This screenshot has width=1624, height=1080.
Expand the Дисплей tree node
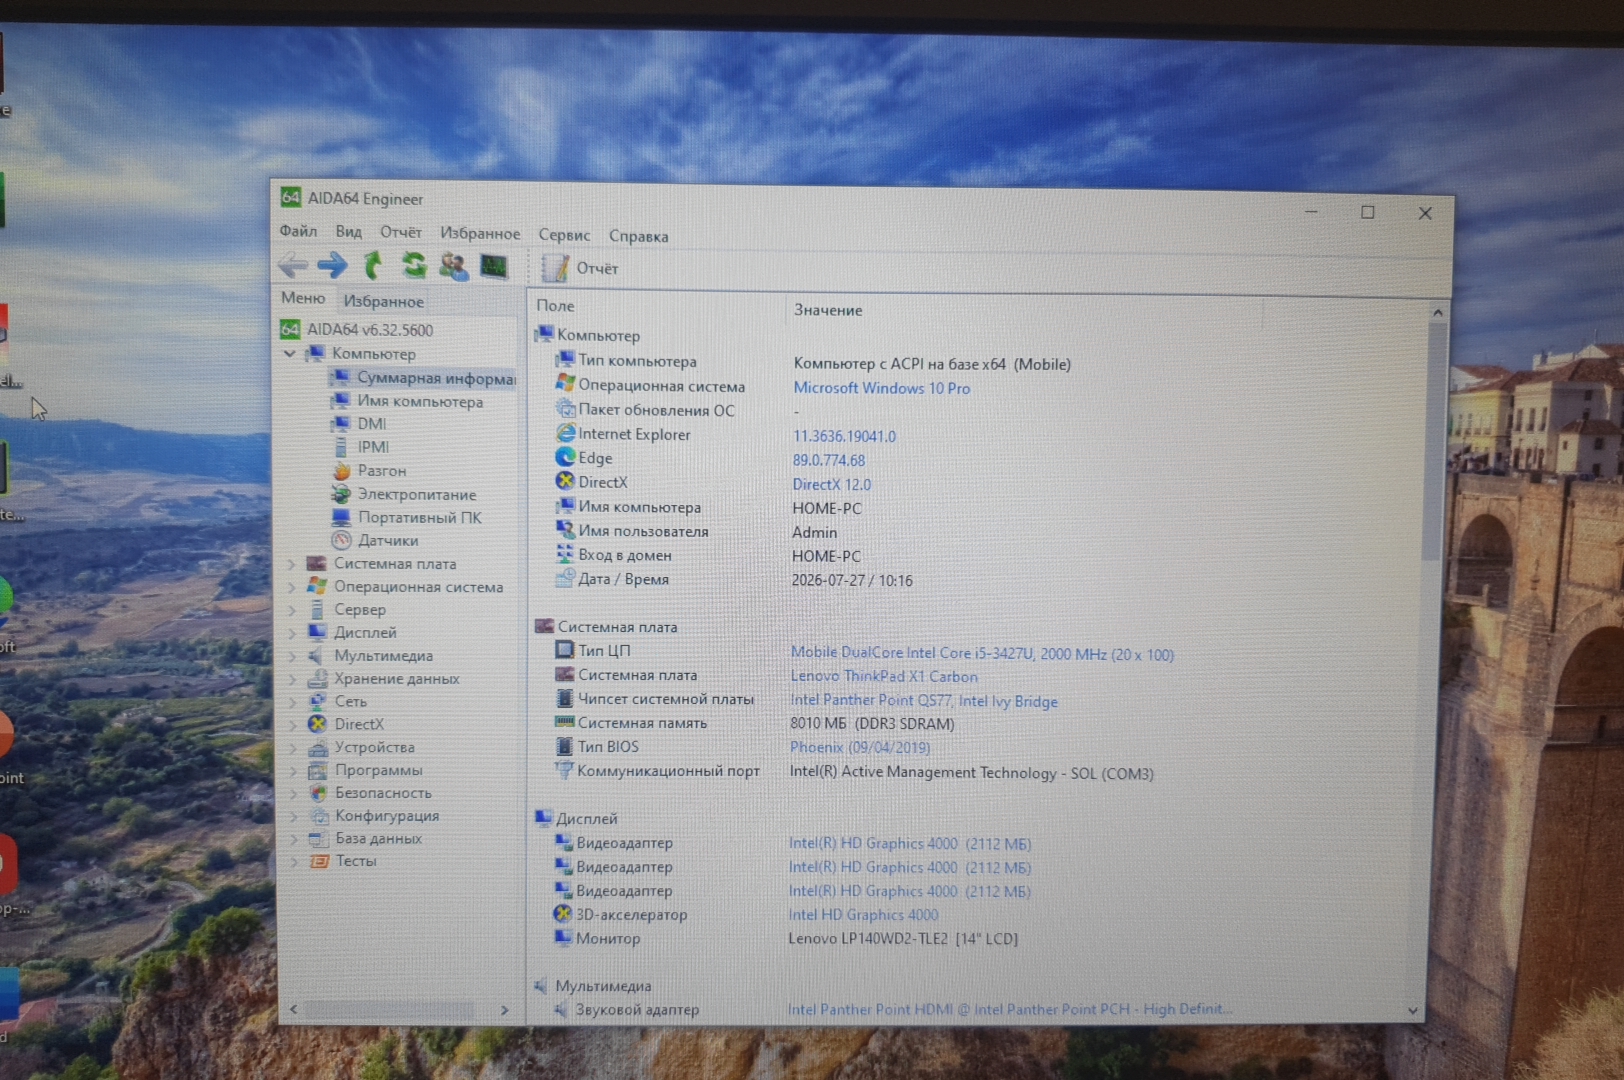point(292,633)
